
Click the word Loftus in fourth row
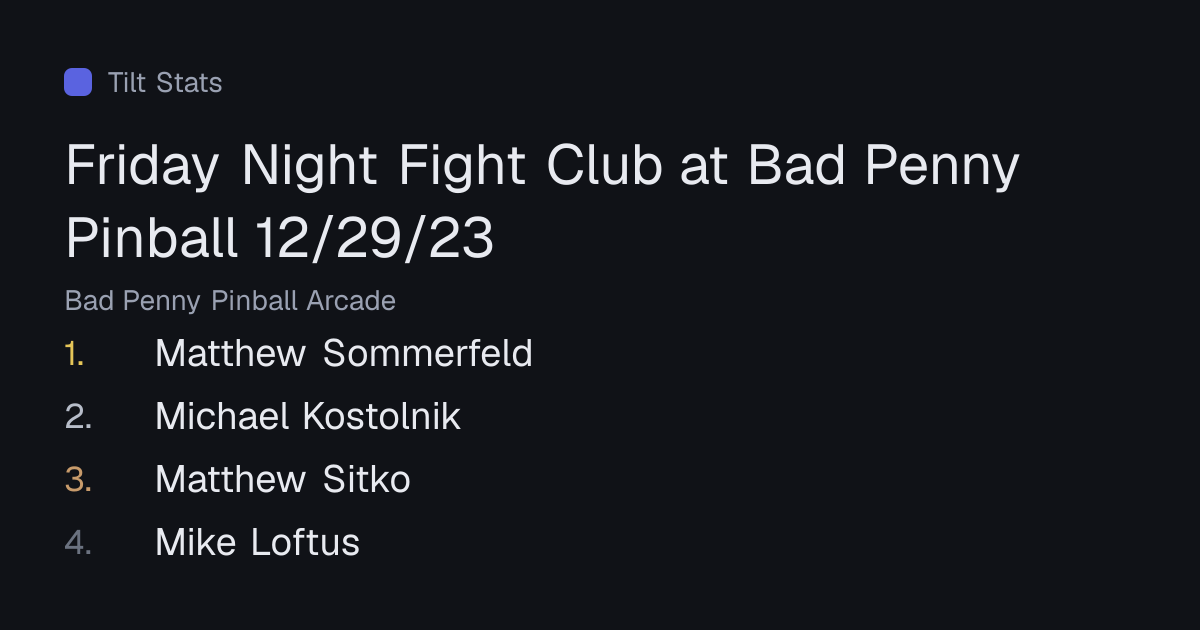click(x=305, y=543)
